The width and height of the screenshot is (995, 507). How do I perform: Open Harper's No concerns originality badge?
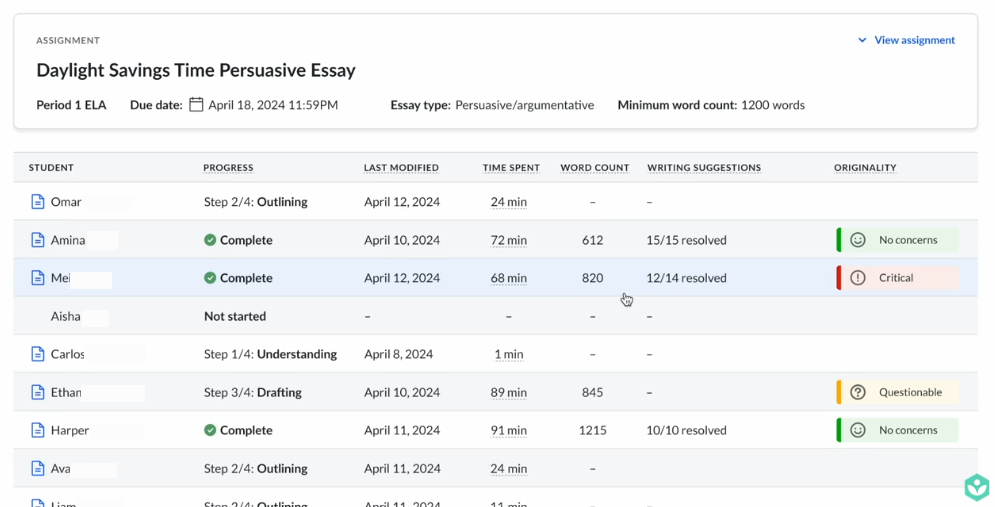[x=898, y=430]
